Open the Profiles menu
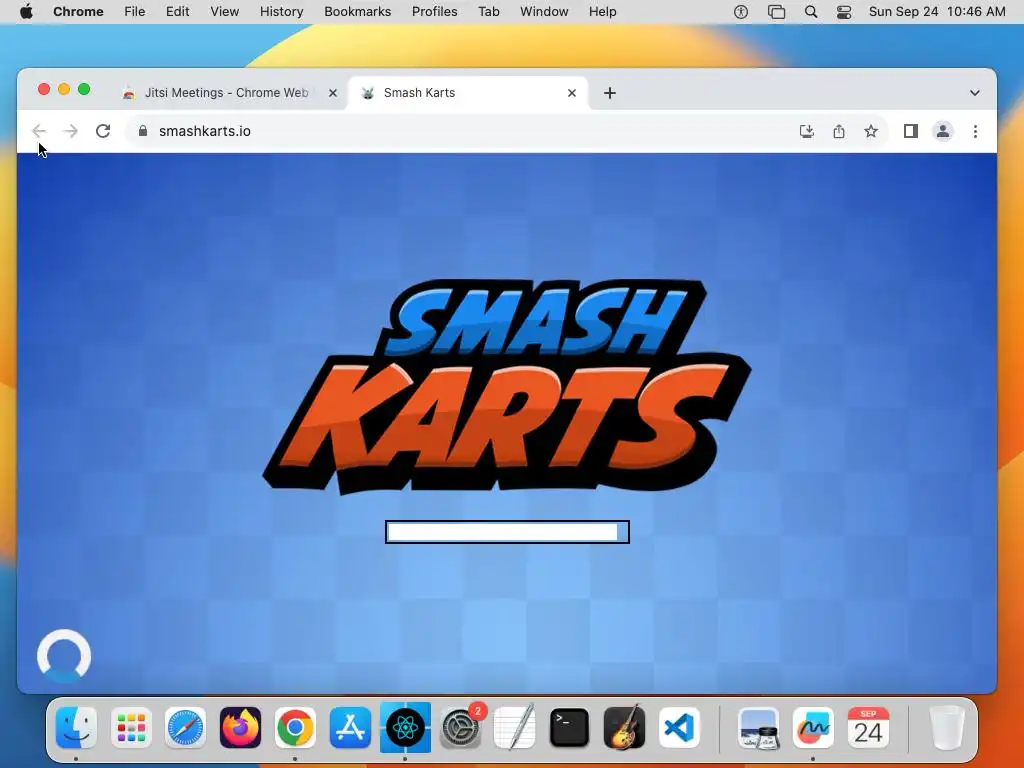Image resolution: width=1024 pixels, height=768 pixels. pyautogui.click(x=434, y=12)
